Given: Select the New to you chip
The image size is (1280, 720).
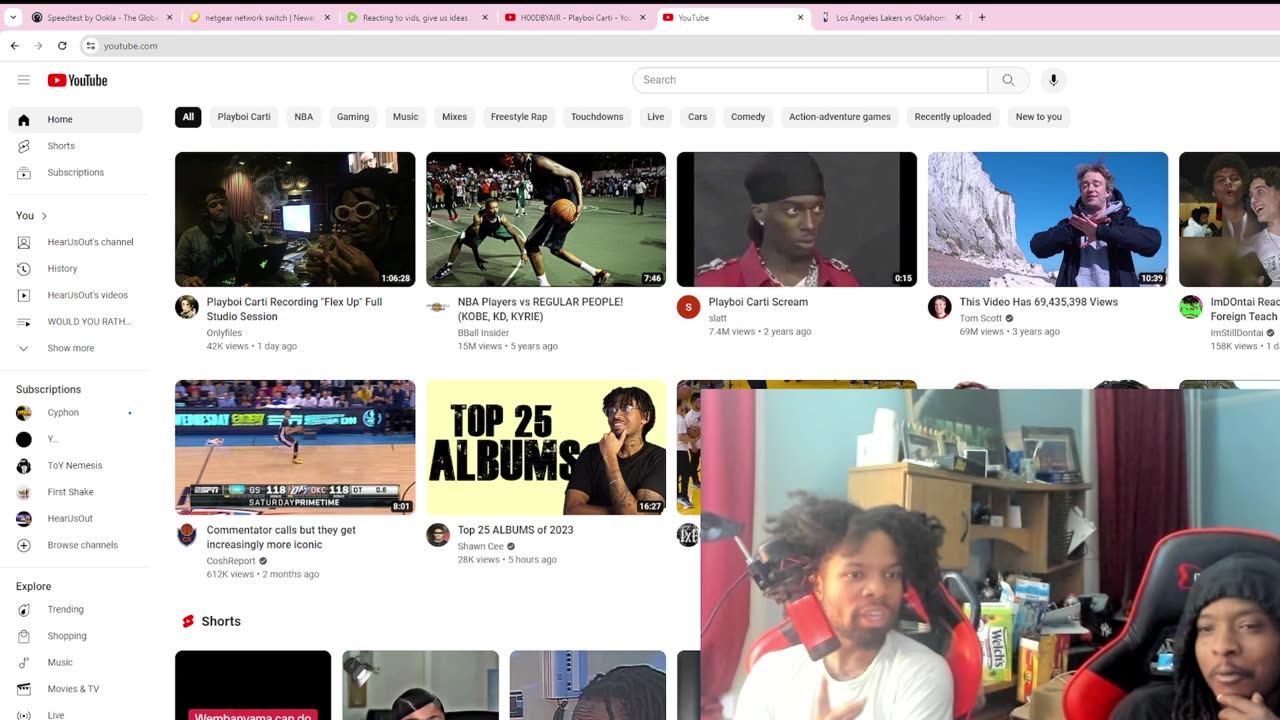Looking at the screenshot, I should (1039, 117).
